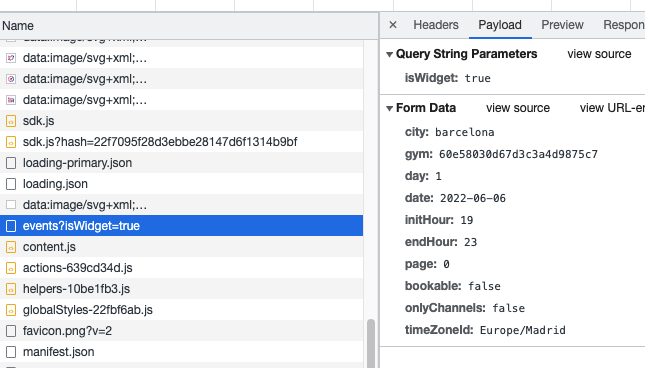Click document icon beside favicon.png?v=2
This screenshot has width=645, height=368.
[11, 331]
